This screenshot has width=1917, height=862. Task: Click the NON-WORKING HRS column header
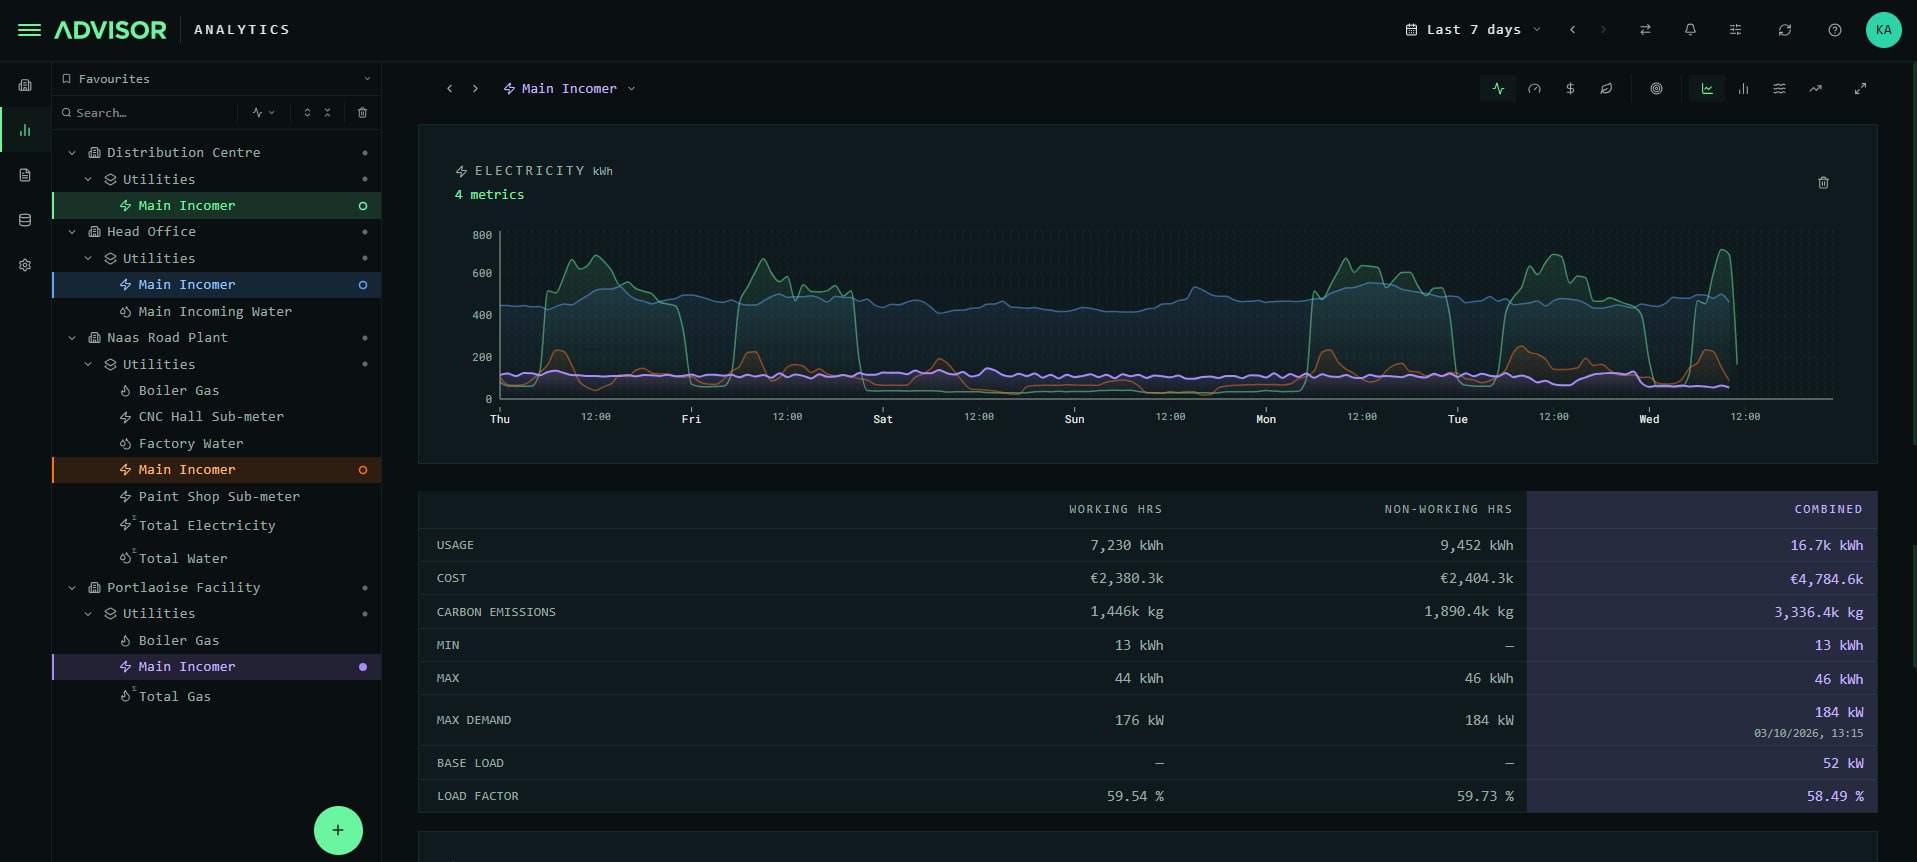1448,509
